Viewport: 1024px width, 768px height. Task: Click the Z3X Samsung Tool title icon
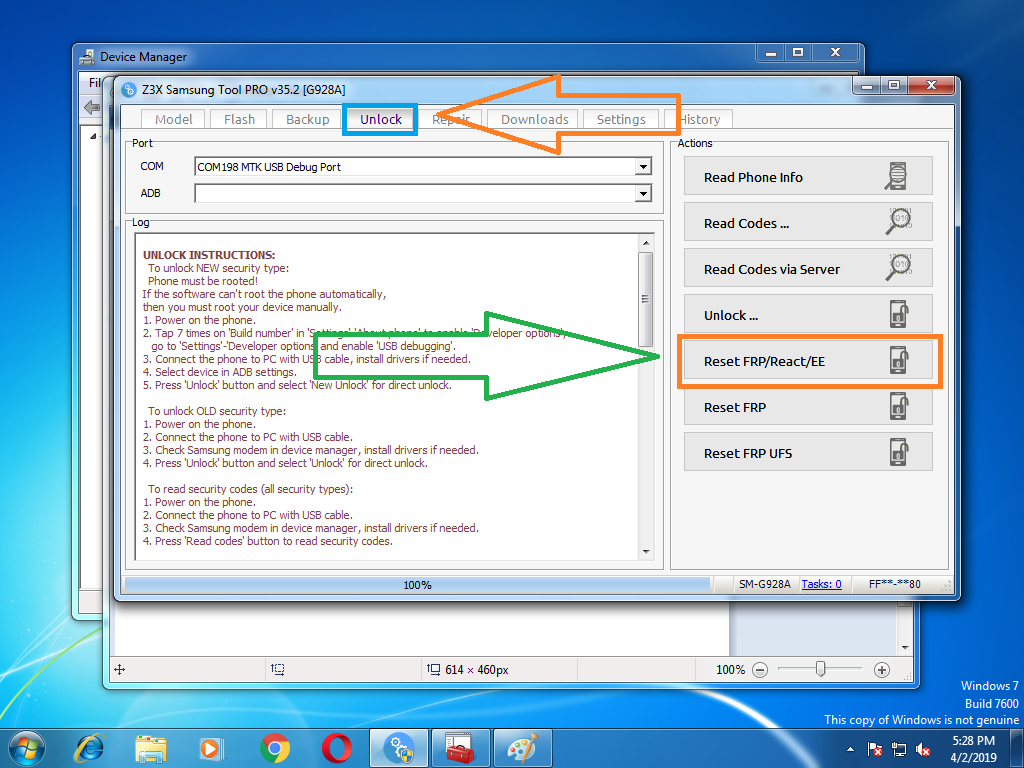129,90
